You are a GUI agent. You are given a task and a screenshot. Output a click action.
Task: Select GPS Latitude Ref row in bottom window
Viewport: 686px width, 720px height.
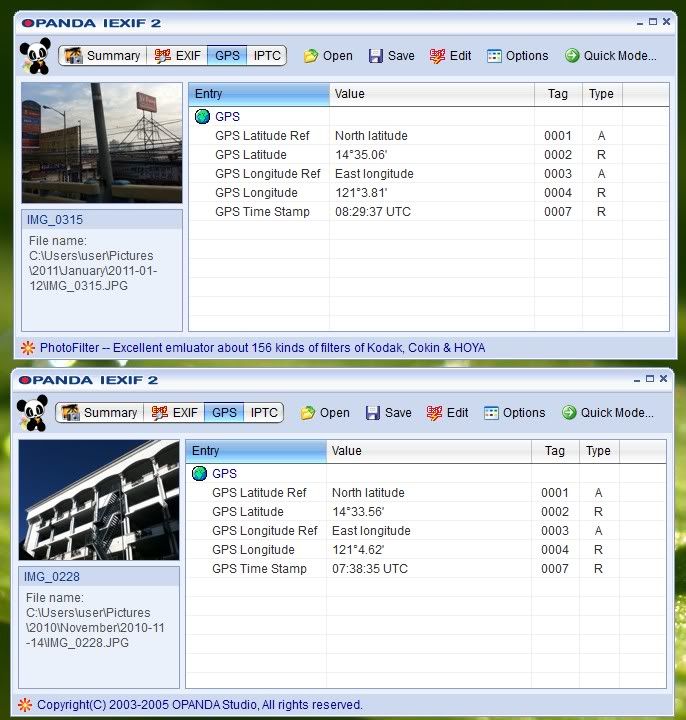point(426,493)
